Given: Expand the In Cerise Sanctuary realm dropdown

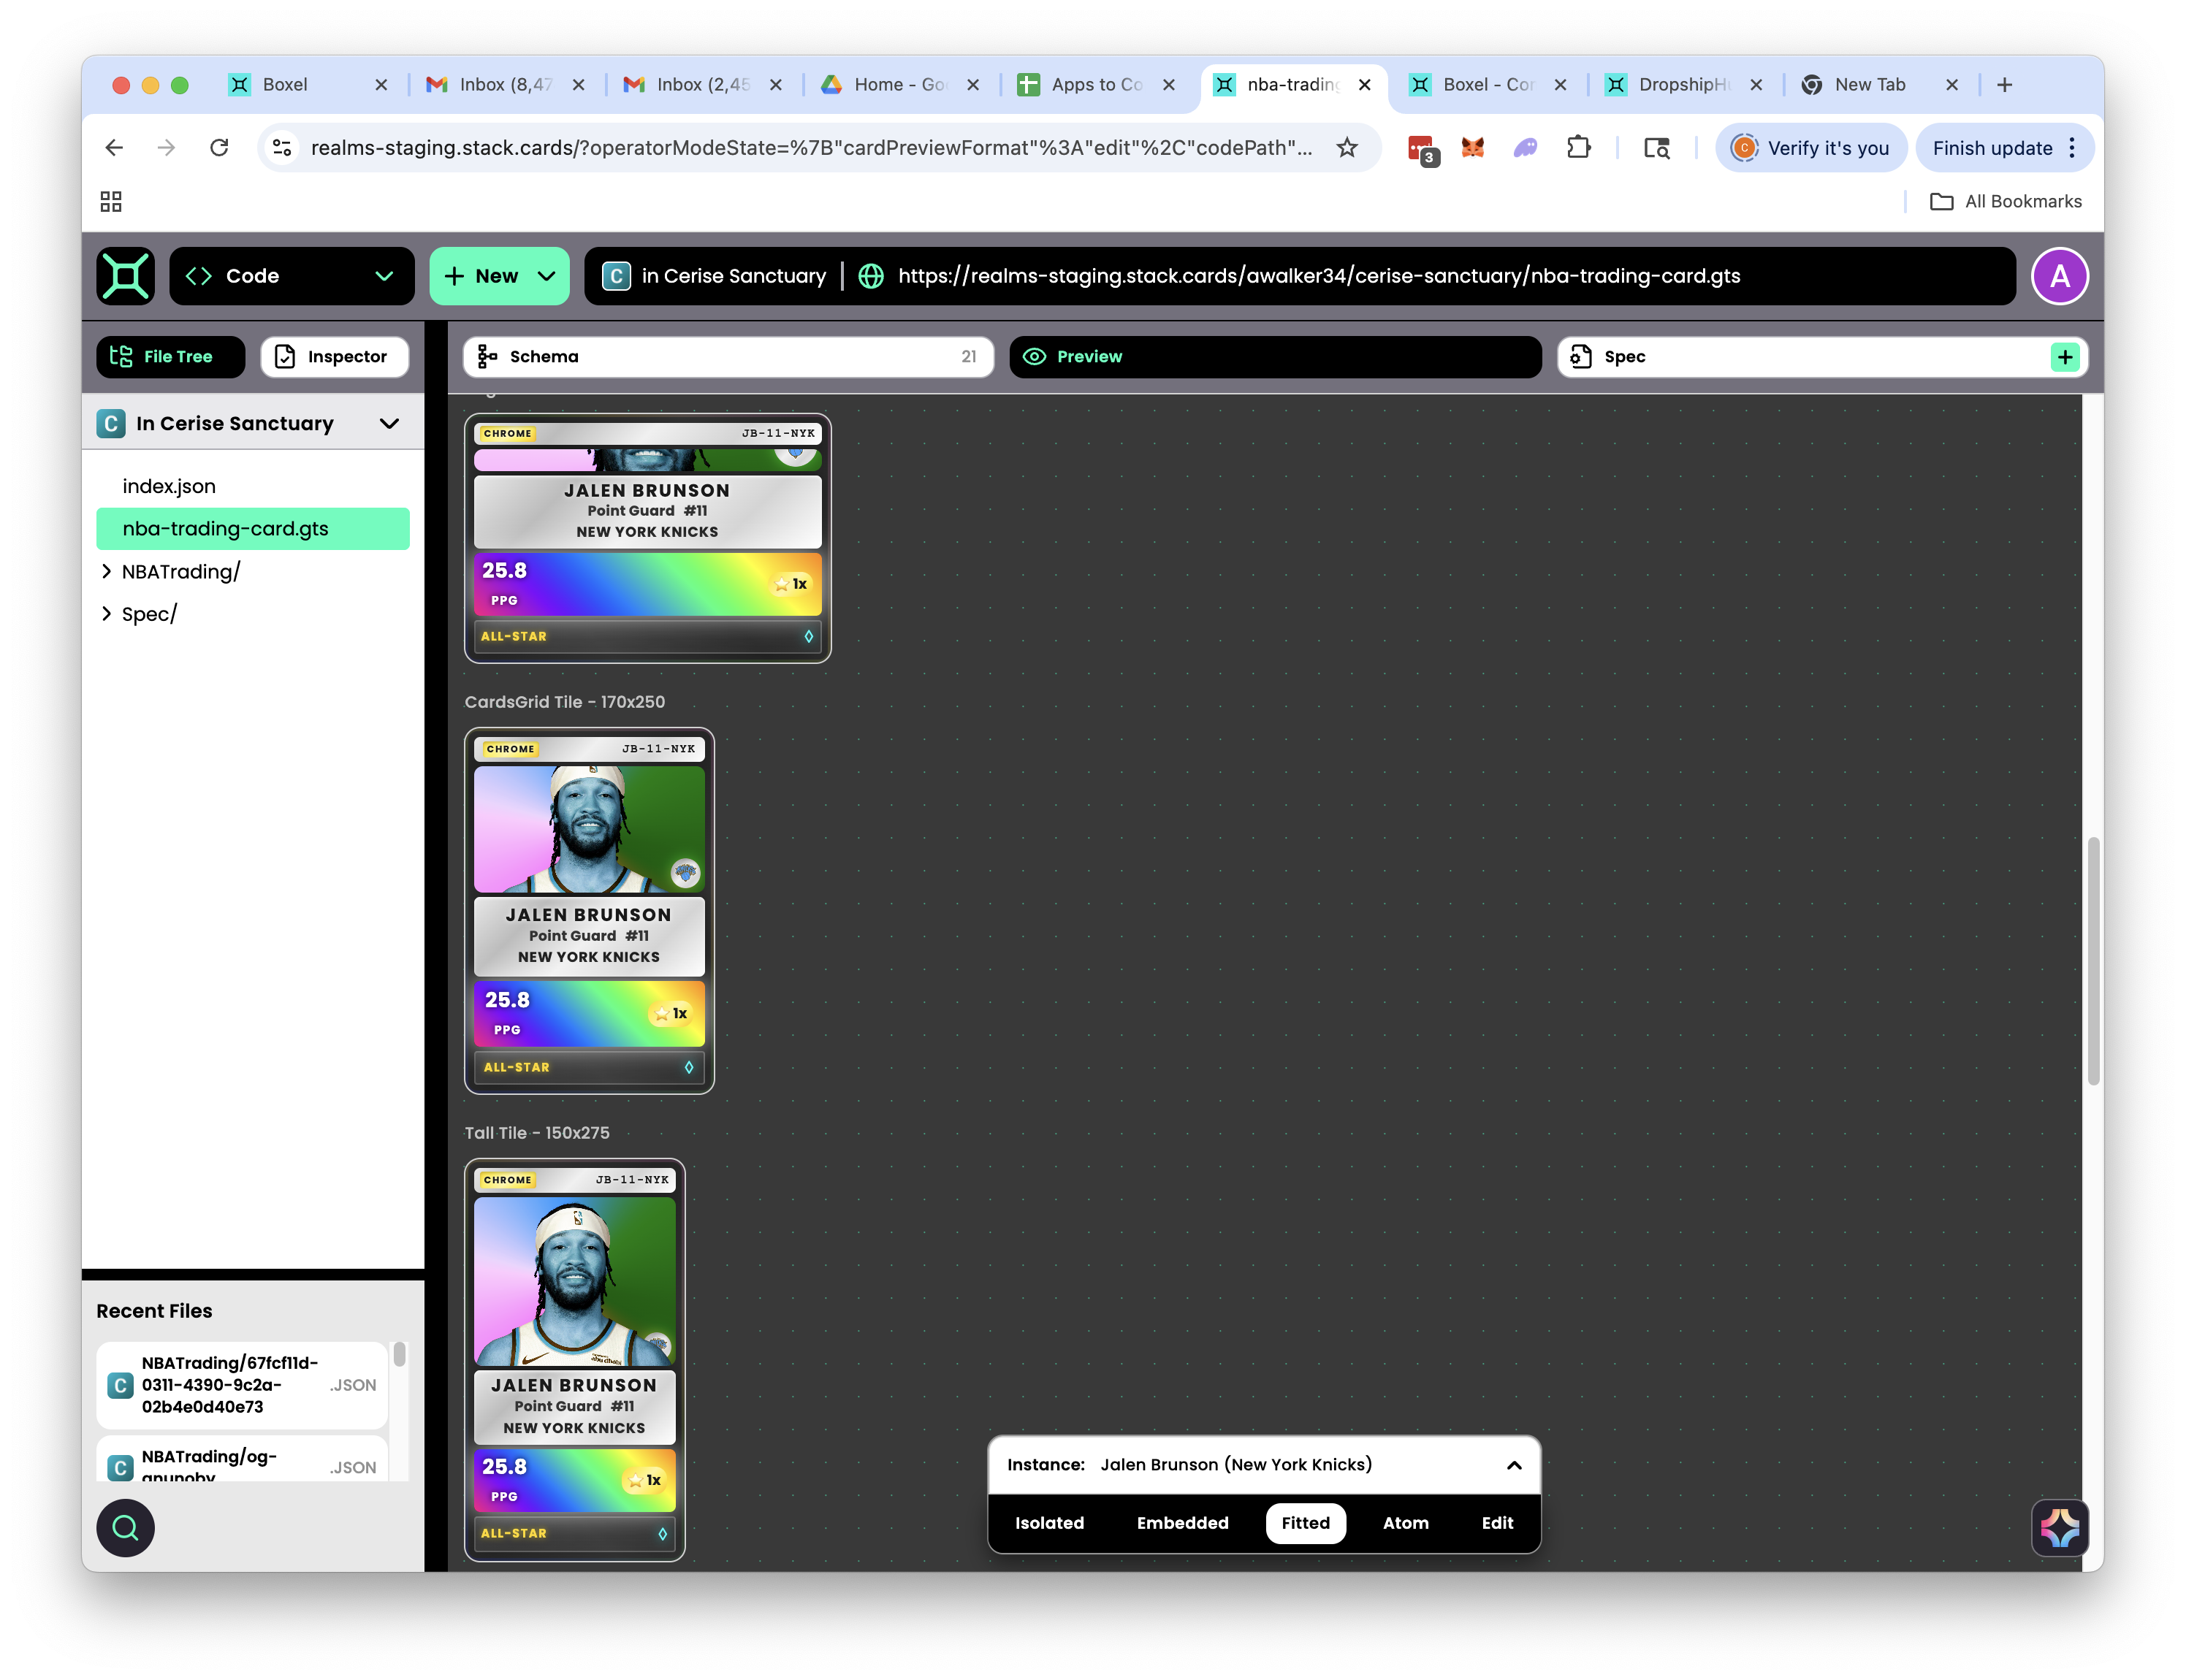Looking at the screenshot, I should pyautogui.click(x=389, y=424).
